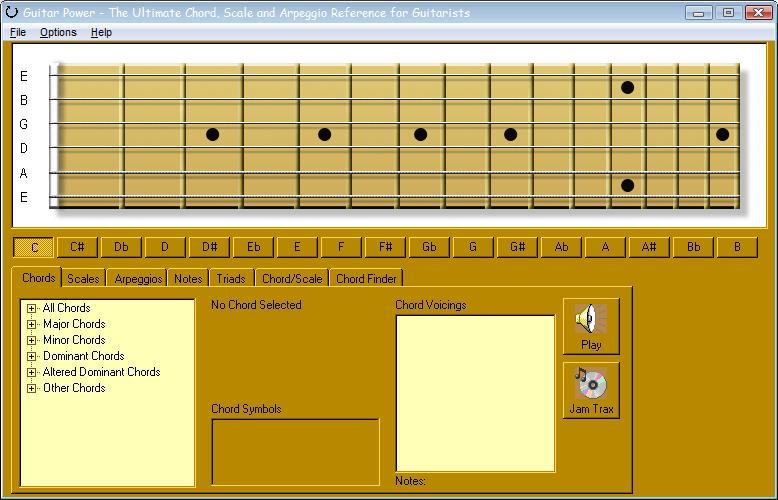This screenshot has width=778, height=500.
Task: Click the A string label
Action: (x=23, y=174)
